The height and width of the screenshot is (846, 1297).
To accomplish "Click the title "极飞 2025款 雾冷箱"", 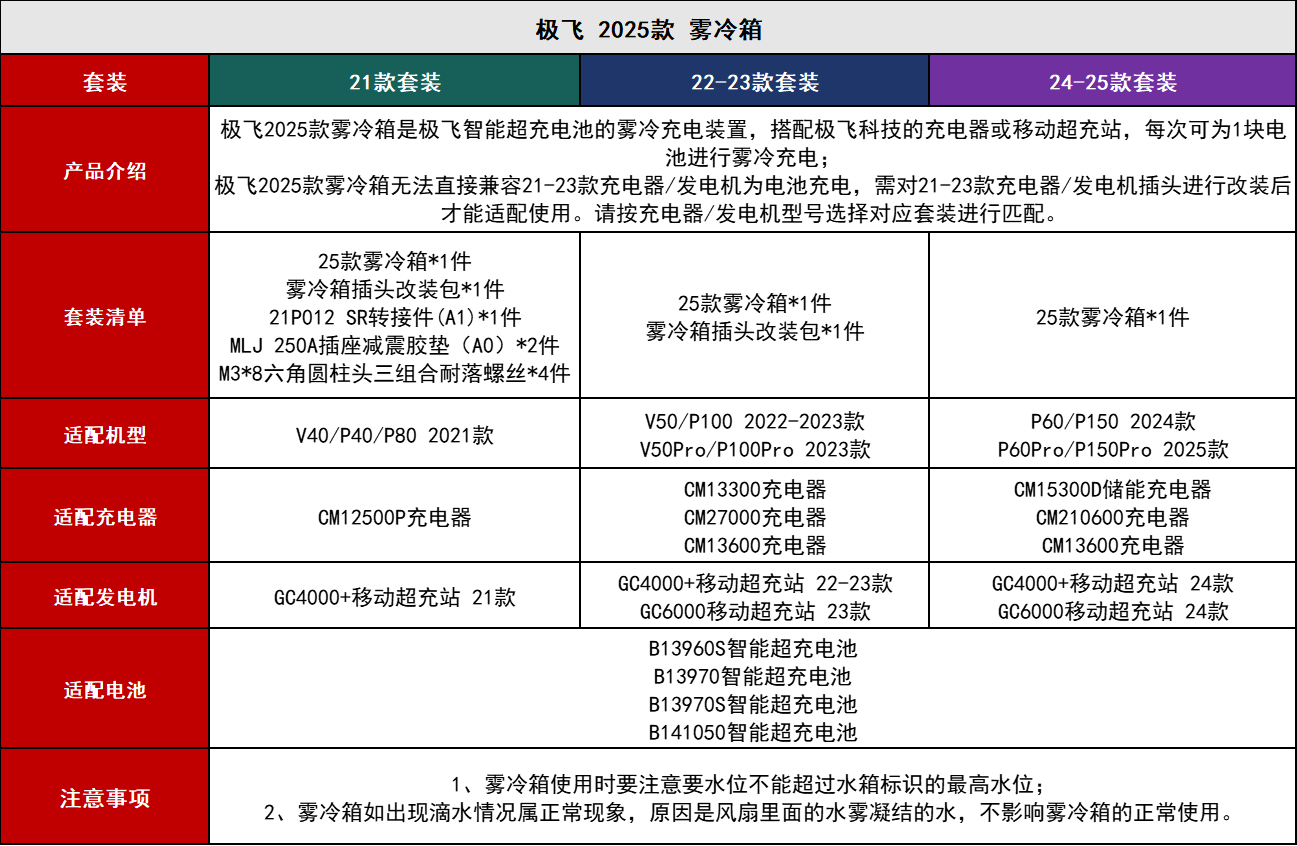I will point(649,29).
